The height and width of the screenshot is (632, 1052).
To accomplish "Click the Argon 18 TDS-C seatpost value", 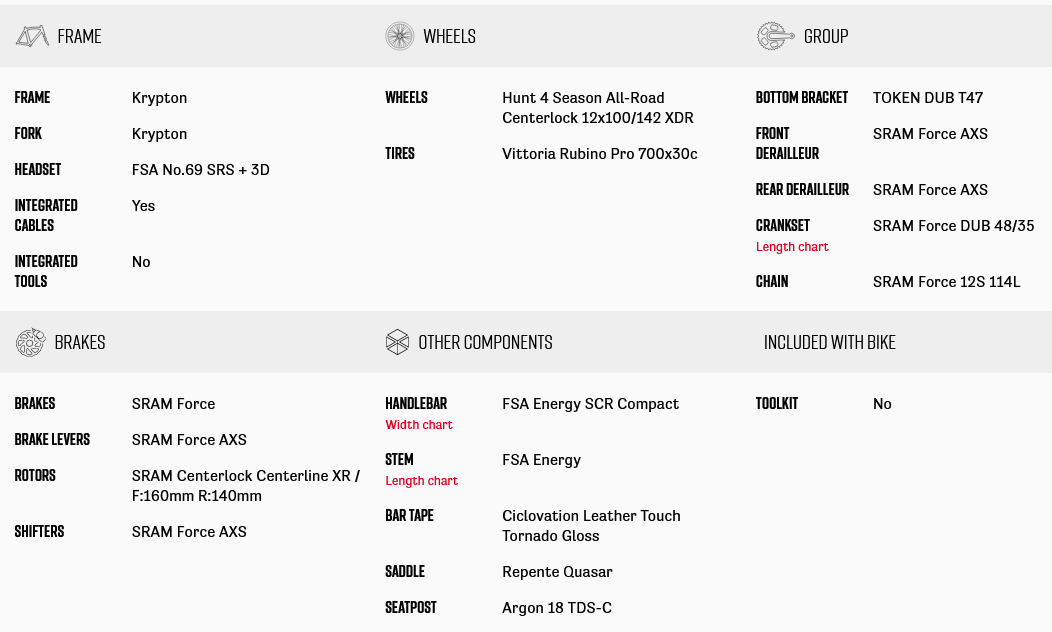I will pos(556,608).
